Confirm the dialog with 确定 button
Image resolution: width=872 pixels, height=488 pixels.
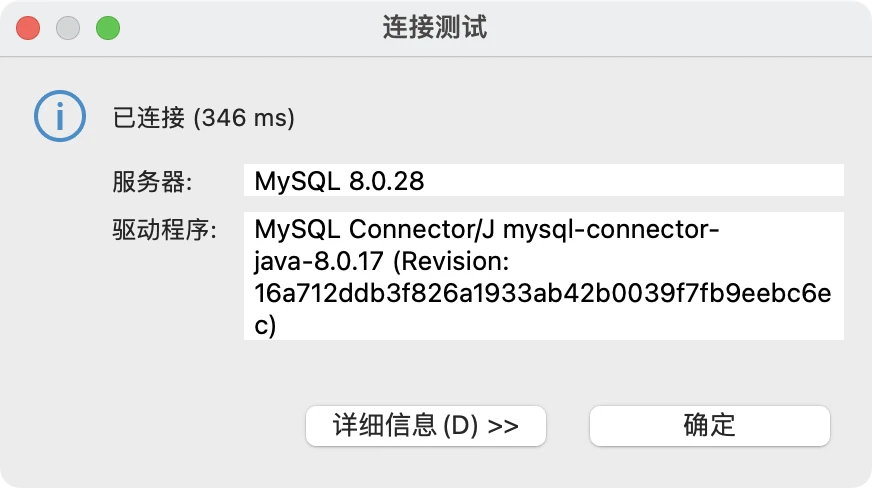click(x=710, y=426)
